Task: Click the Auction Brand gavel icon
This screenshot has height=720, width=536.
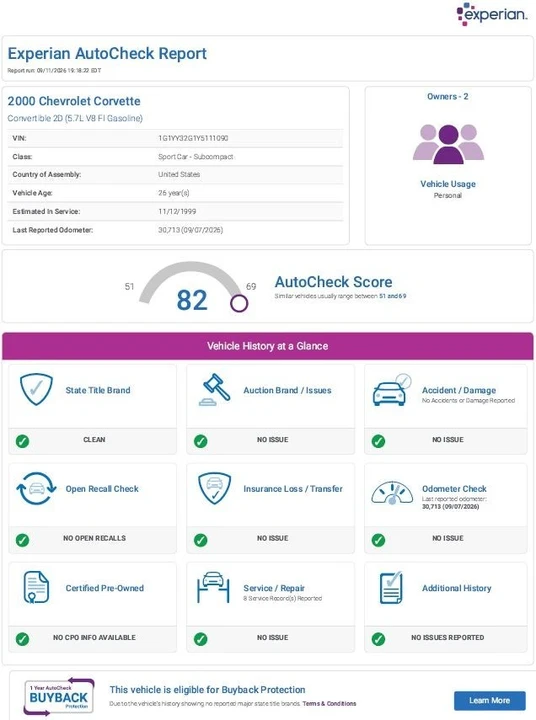Action: point(215,390)
